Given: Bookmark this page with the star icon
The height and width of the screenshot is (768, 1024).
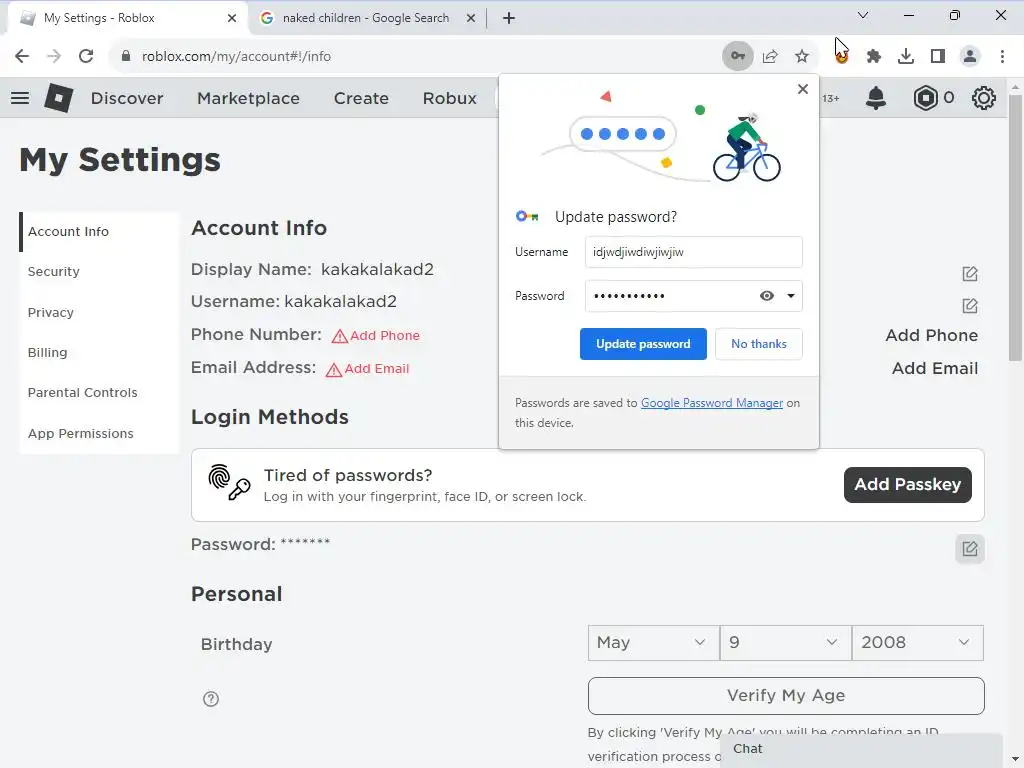Looking at the screenshot, I should click(802, 56).
